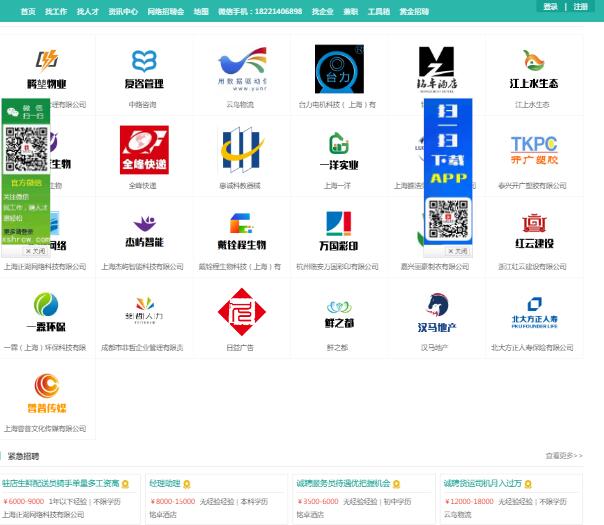The width and height of the screenshot is (604, 525).
Task: Open the 一霖环保 green-blue logo
Action: [47, 312]
